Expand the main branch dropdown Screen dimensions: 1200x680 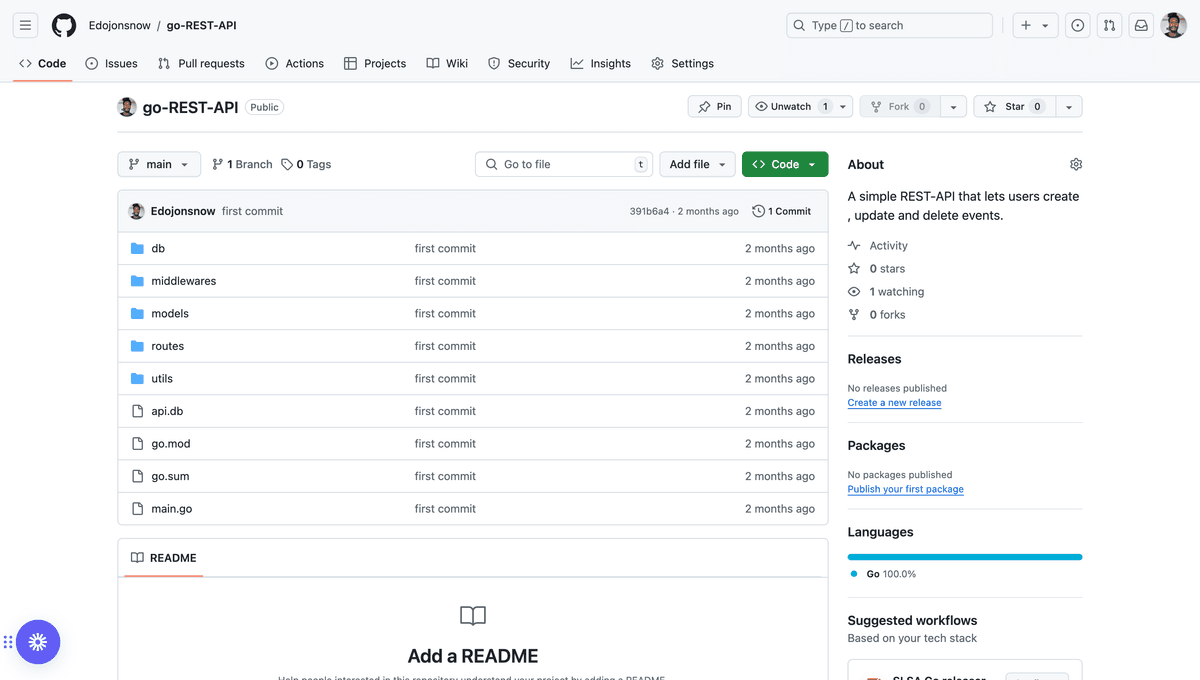[159, 164]
